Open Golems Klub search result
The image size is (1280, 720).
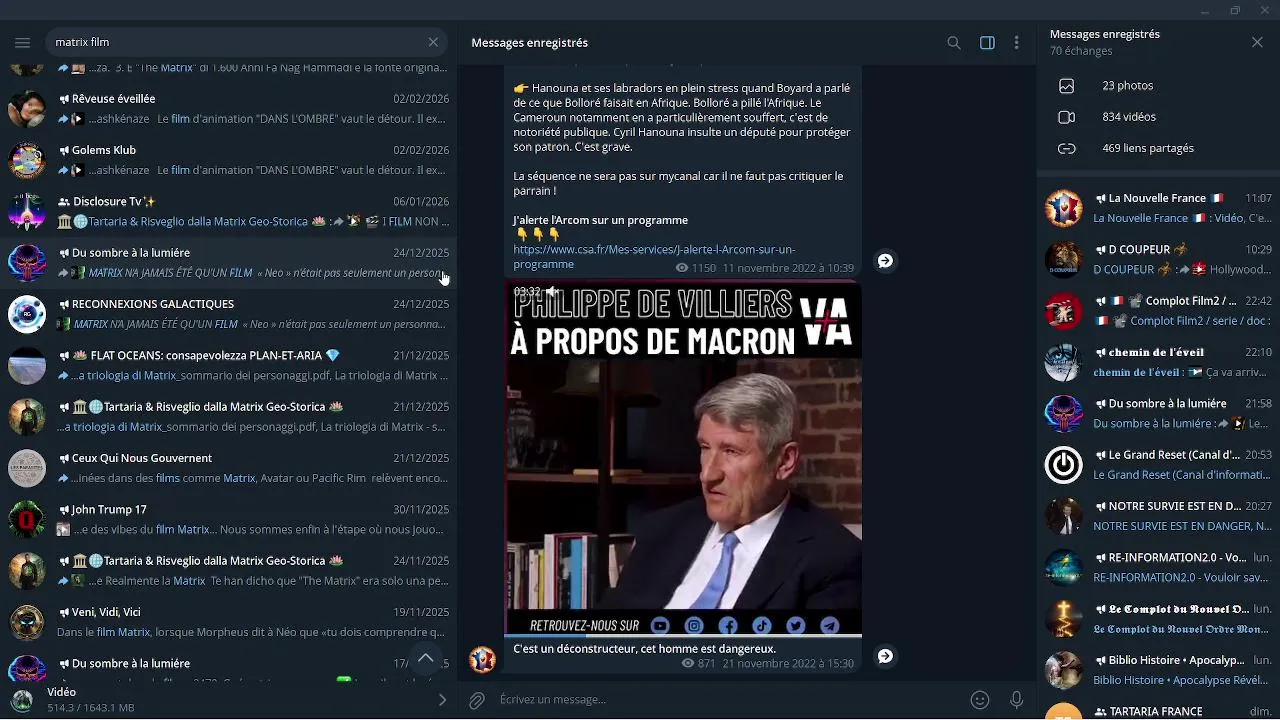point(229,160)
